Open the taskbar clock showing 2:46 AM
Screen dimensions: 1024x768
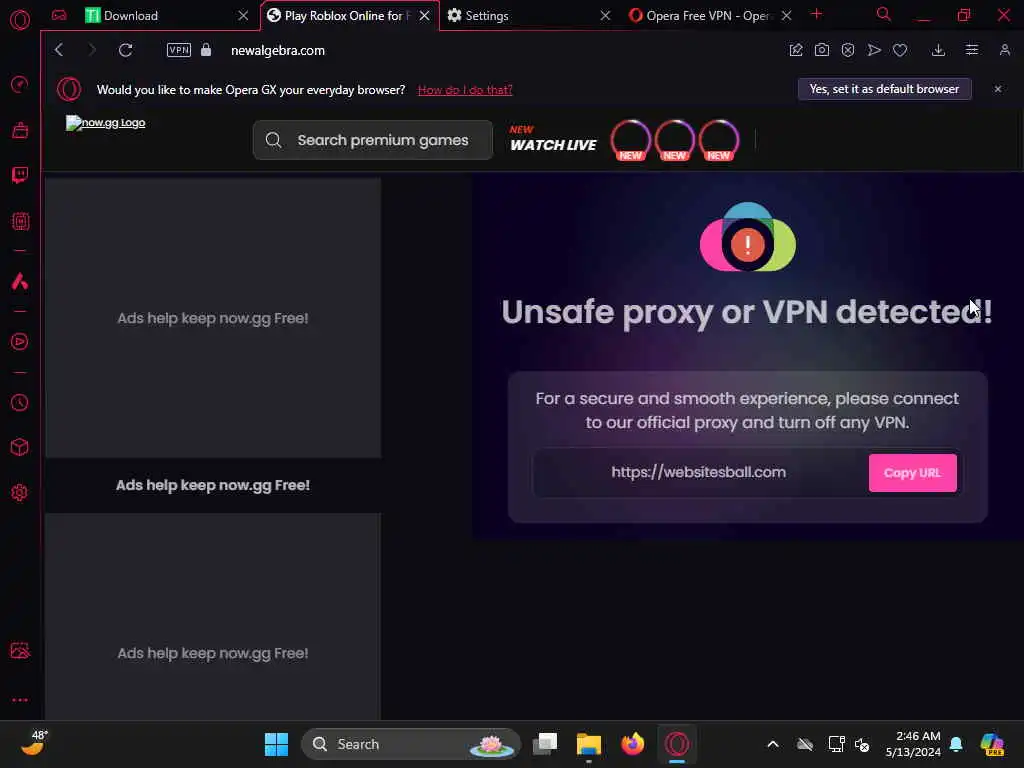pyautogui.click(x=913, y=744)
